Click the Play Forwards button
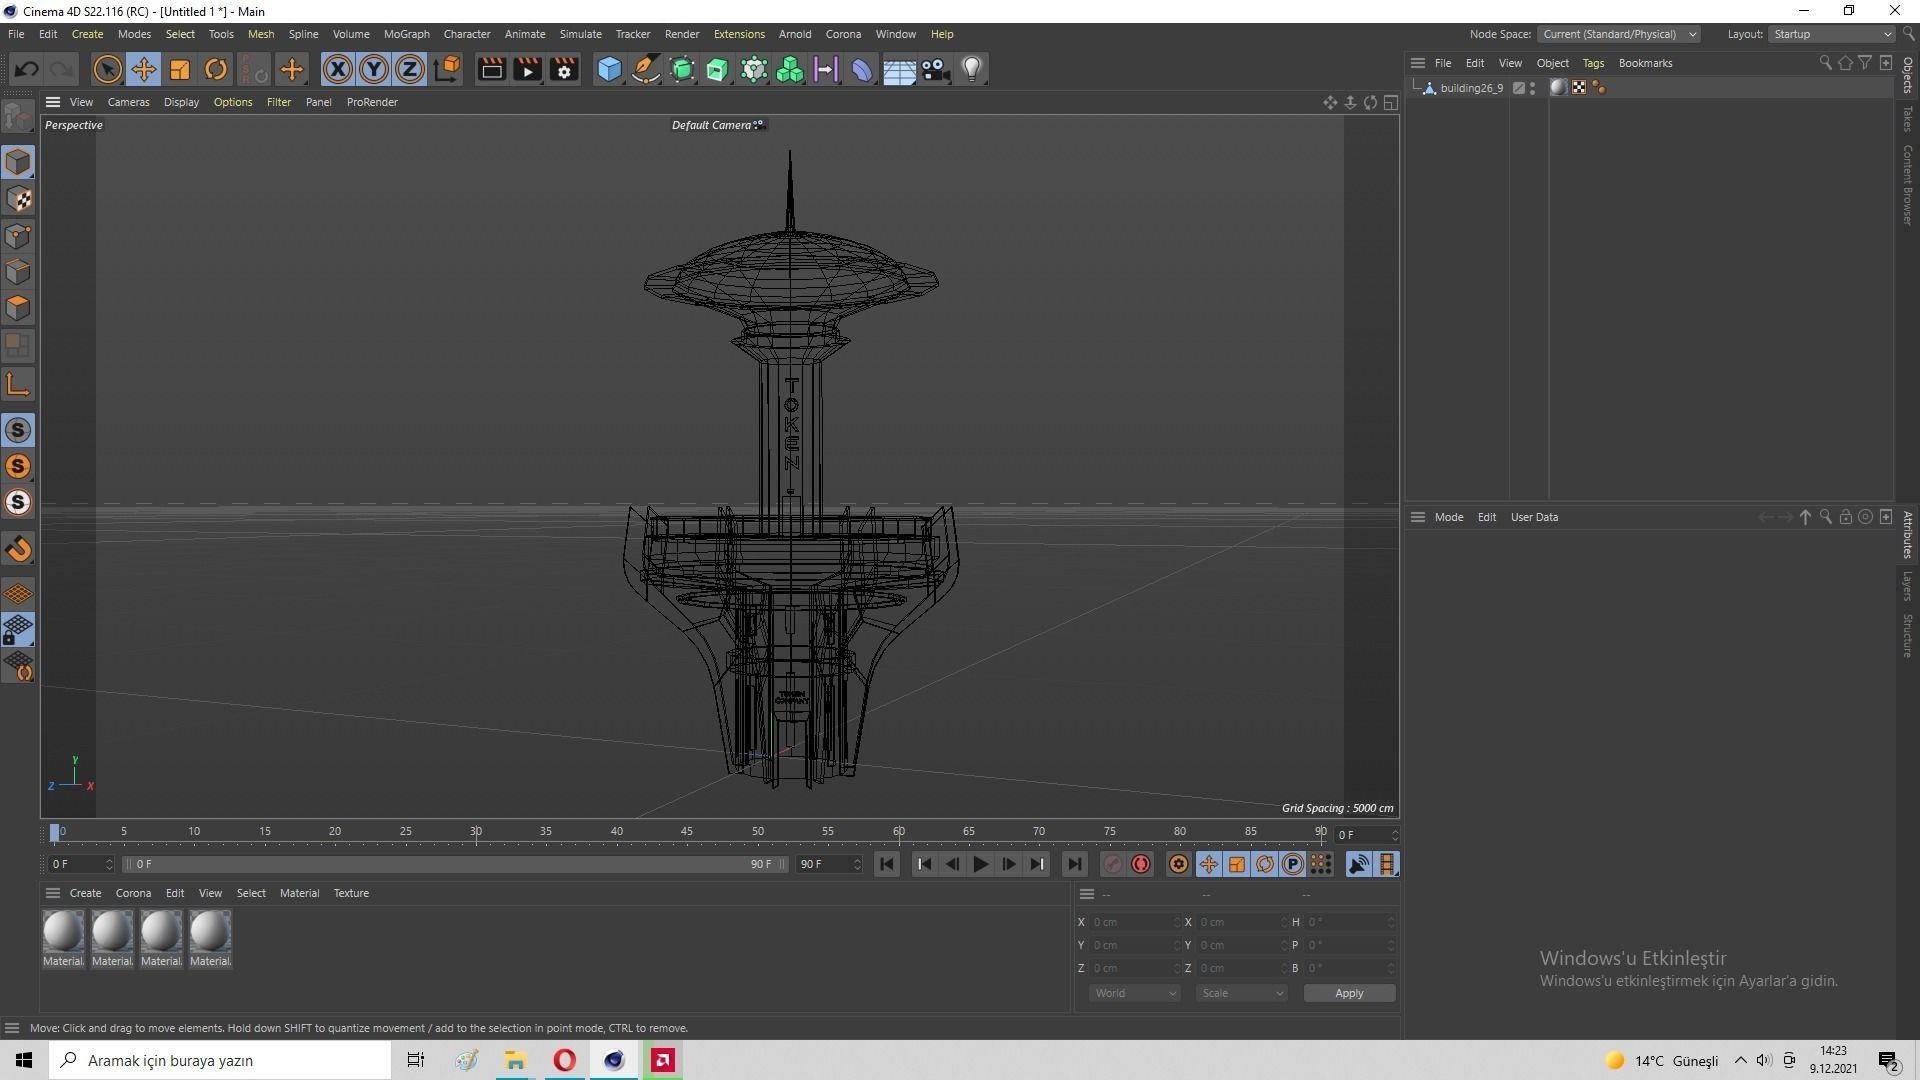This screenshot has height=1080, width=1920. click(980, 864)
